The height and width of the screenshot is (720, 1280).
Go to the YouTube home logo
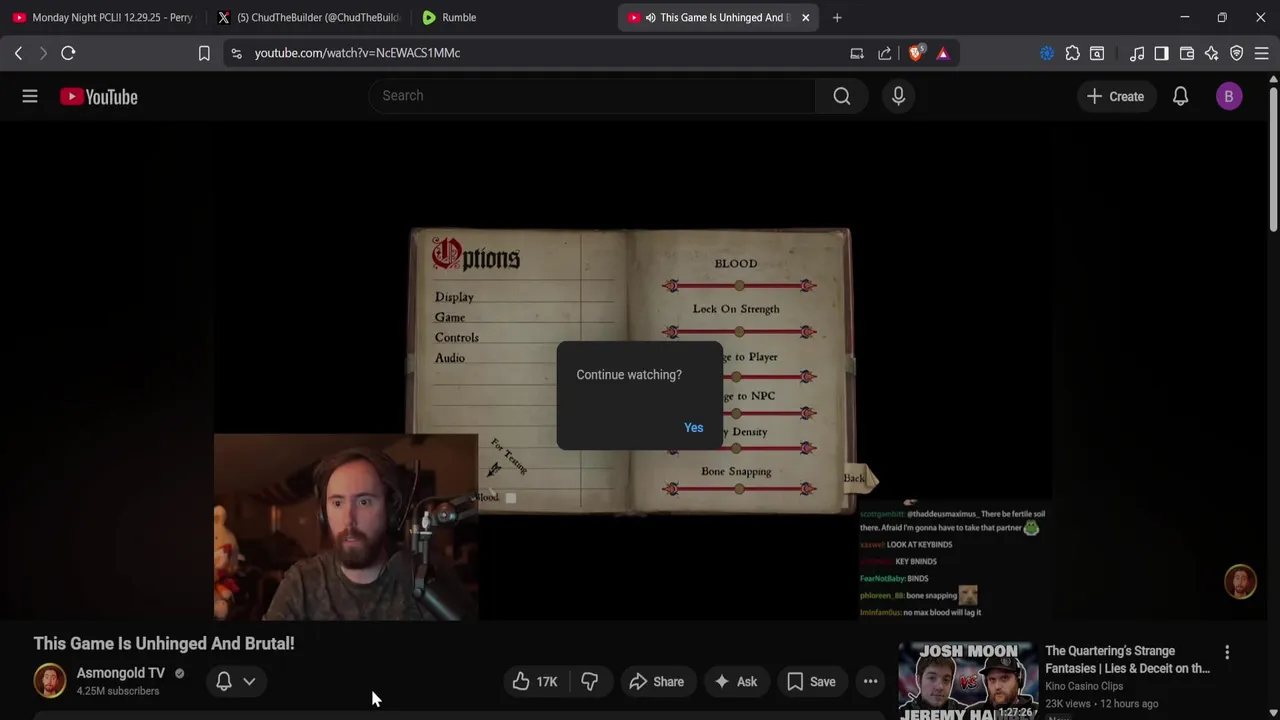pyautogui.click(x=98, y=97)
